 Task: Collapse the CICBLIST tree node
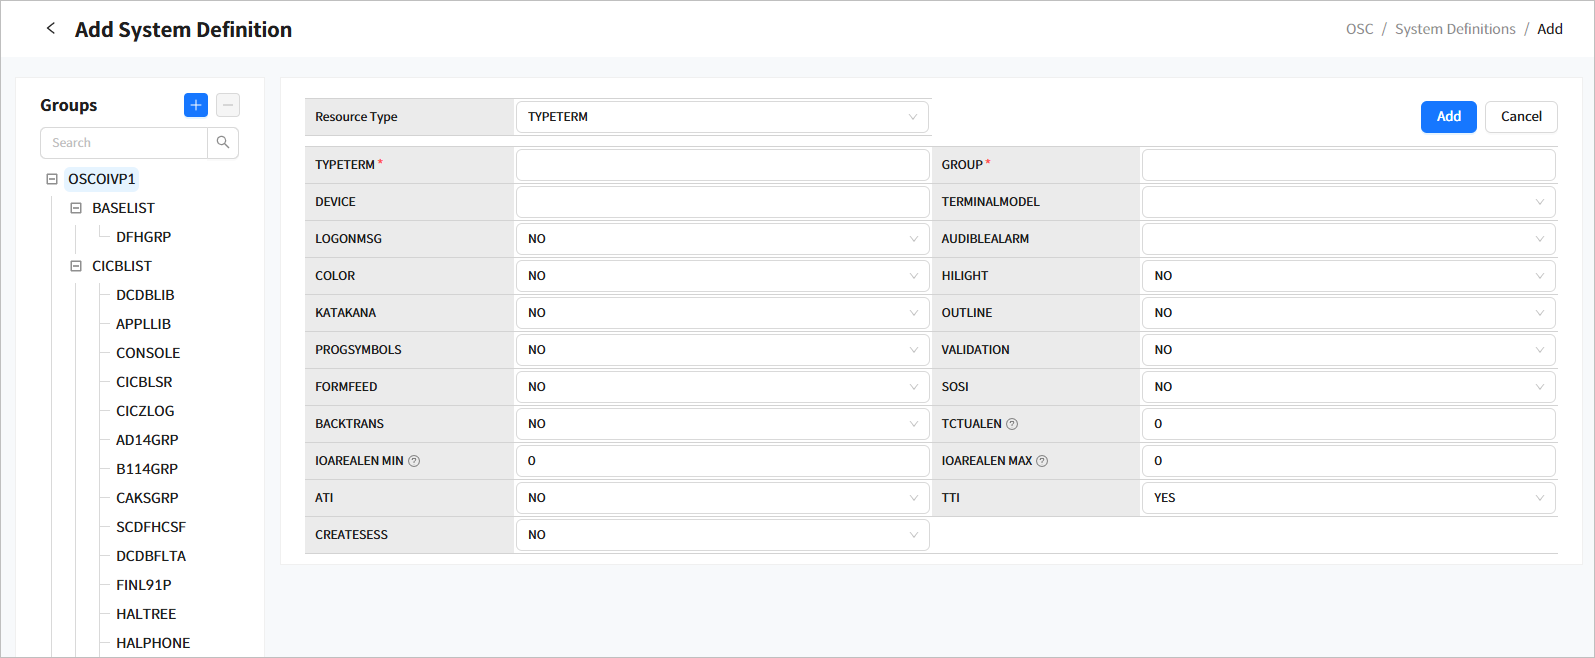(x=76, y=266)
